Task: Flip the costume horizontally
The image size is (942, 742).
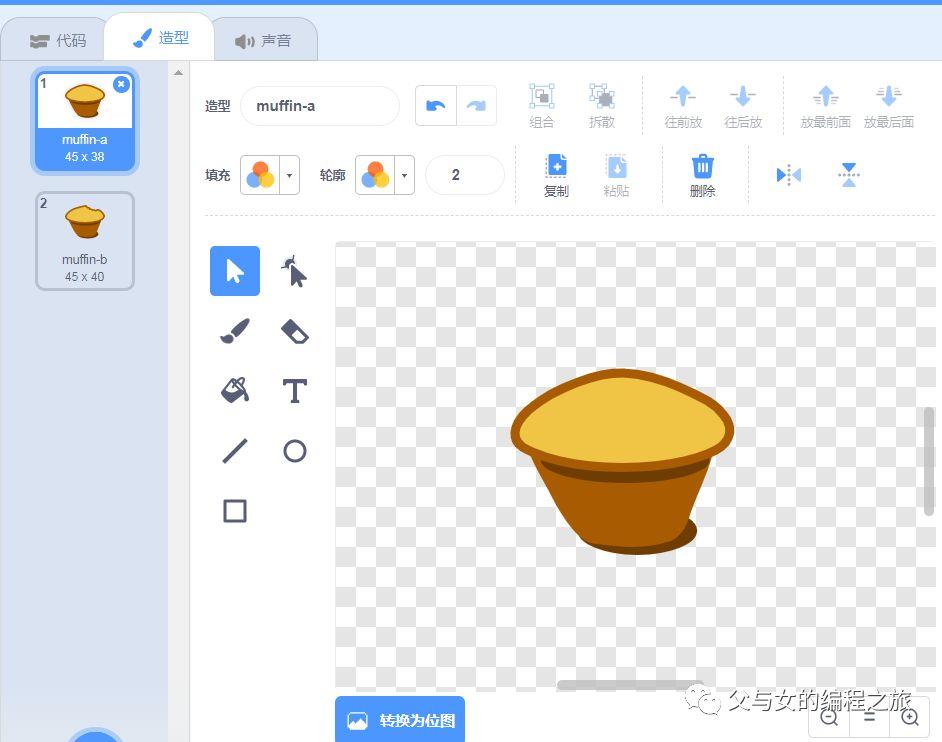Action: pyautogui.click(x=789, y=175)
